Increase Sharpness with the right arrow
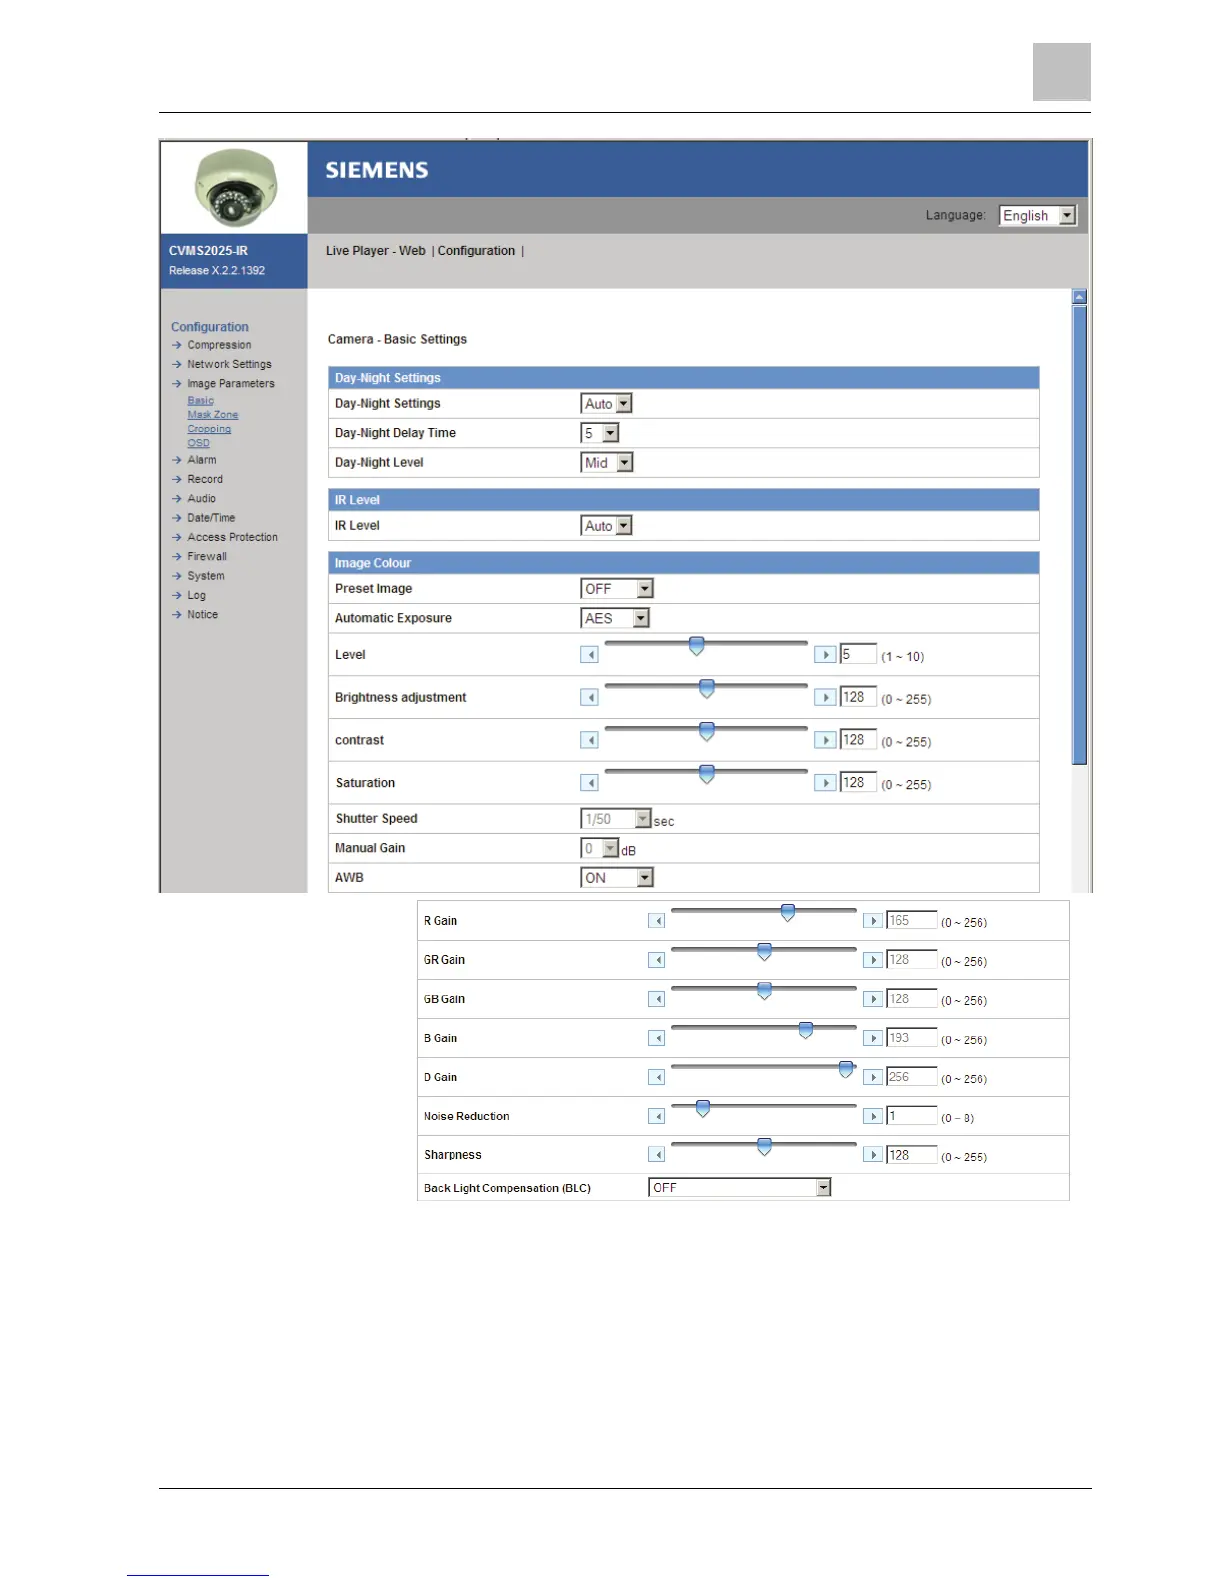This screenshot has width=1224, height=1584. (873, 1155)
